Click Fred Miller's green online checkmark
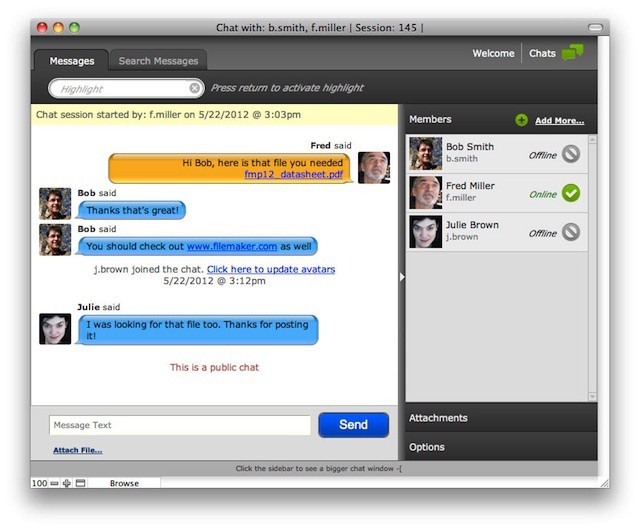This screenshot has width=640, height=530. [x=571, y=193]
